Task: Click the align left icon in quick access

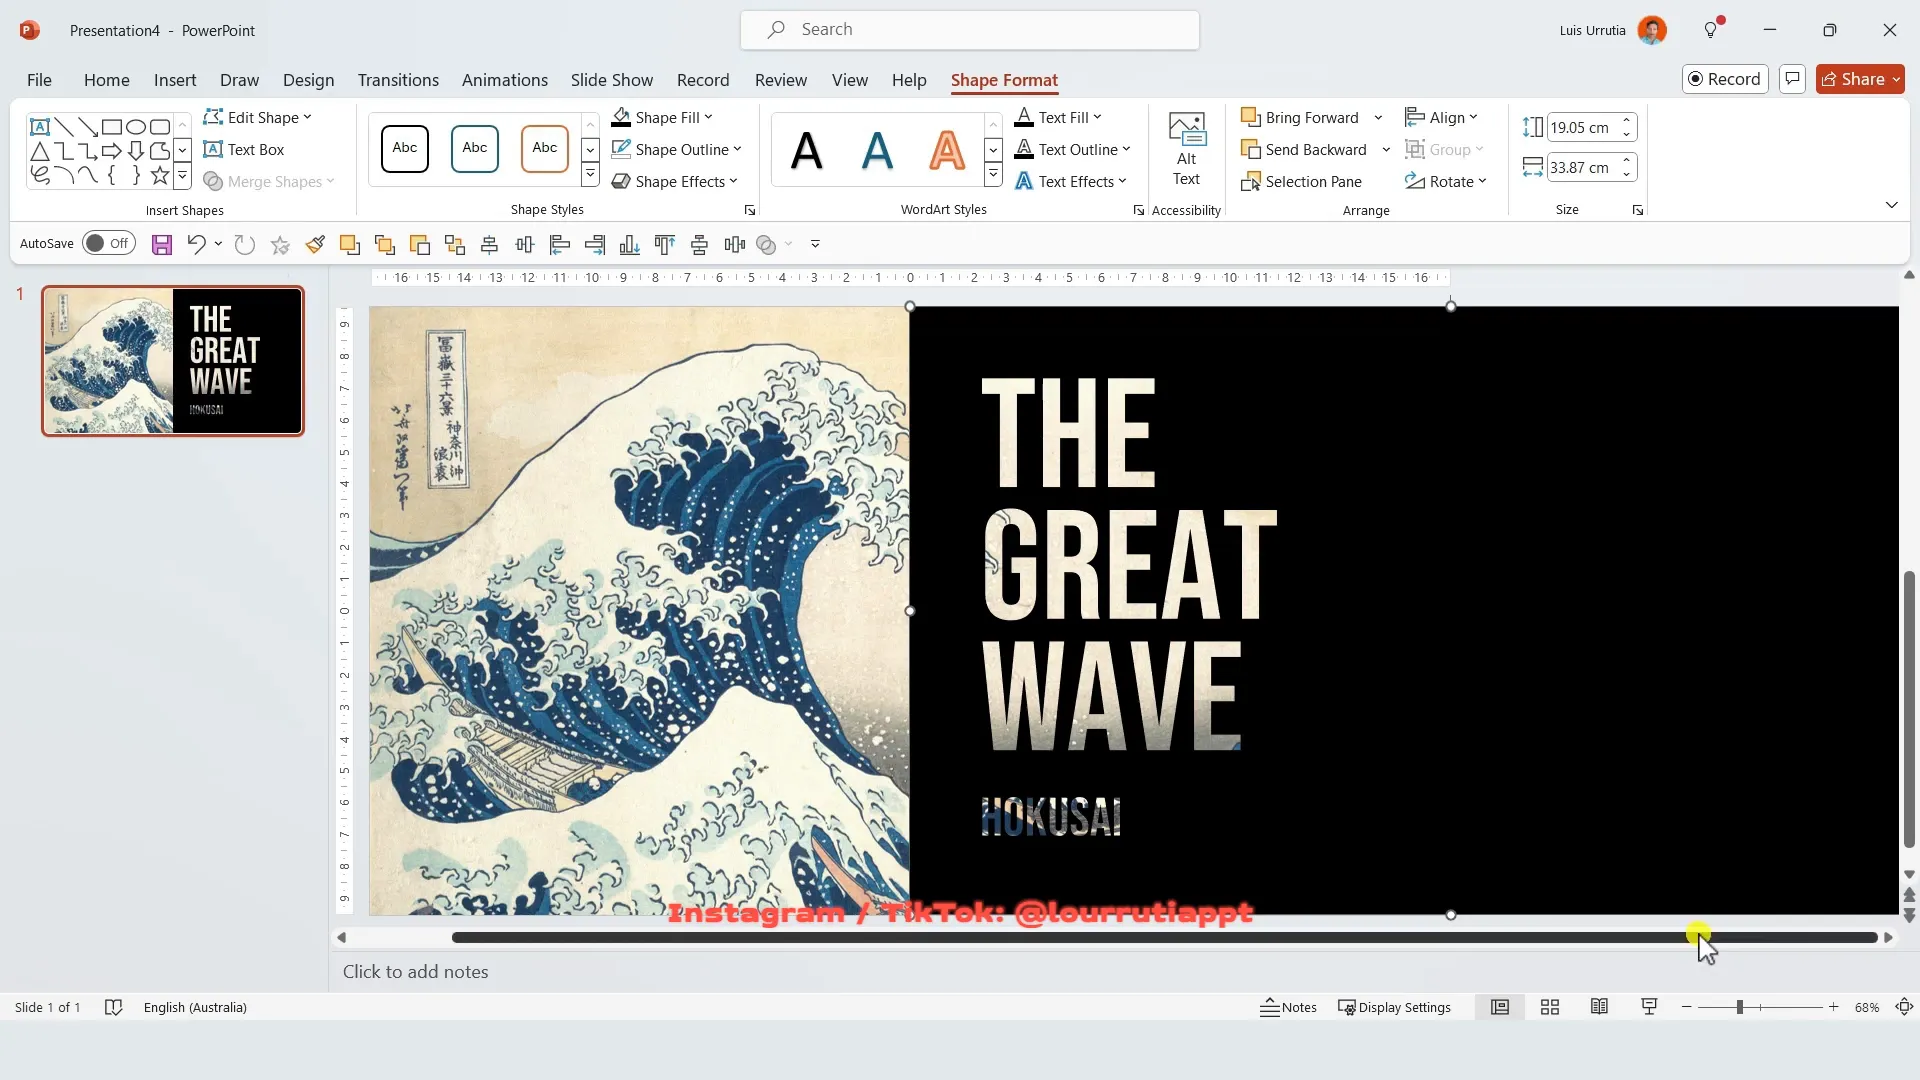Action: [x=560, y=244]
